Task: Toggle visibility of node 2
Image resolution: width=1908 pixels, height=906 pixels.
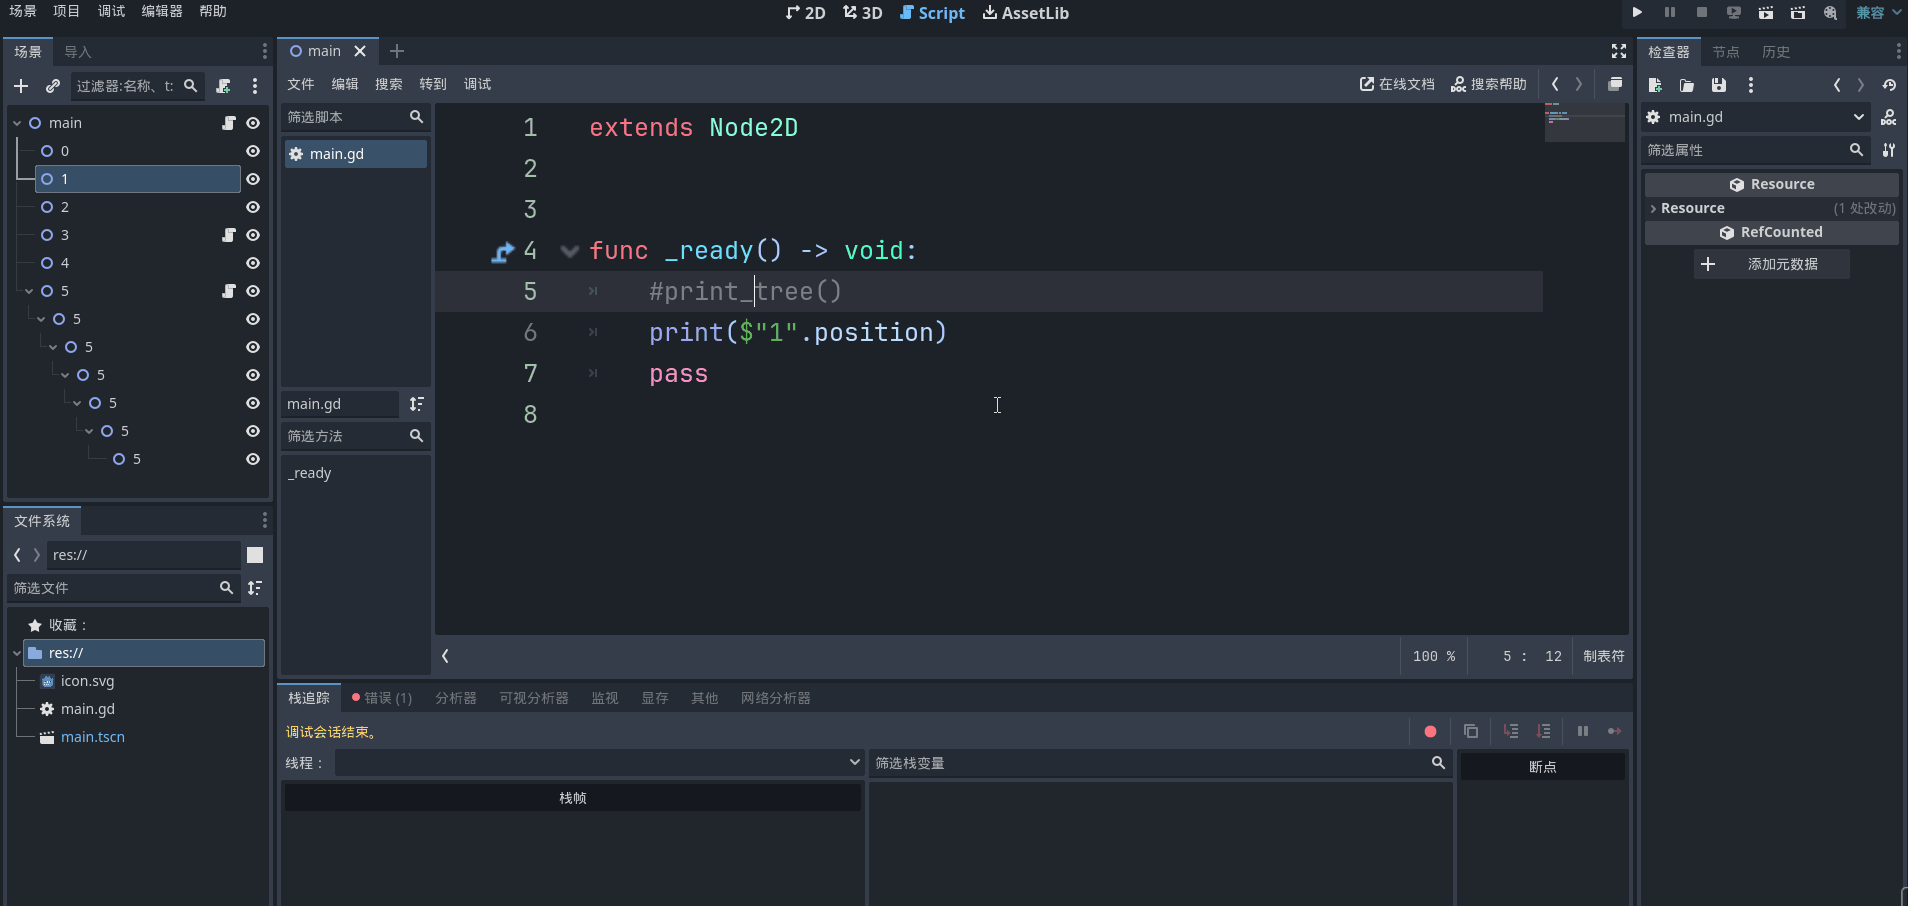Action: tap(253, 207)
